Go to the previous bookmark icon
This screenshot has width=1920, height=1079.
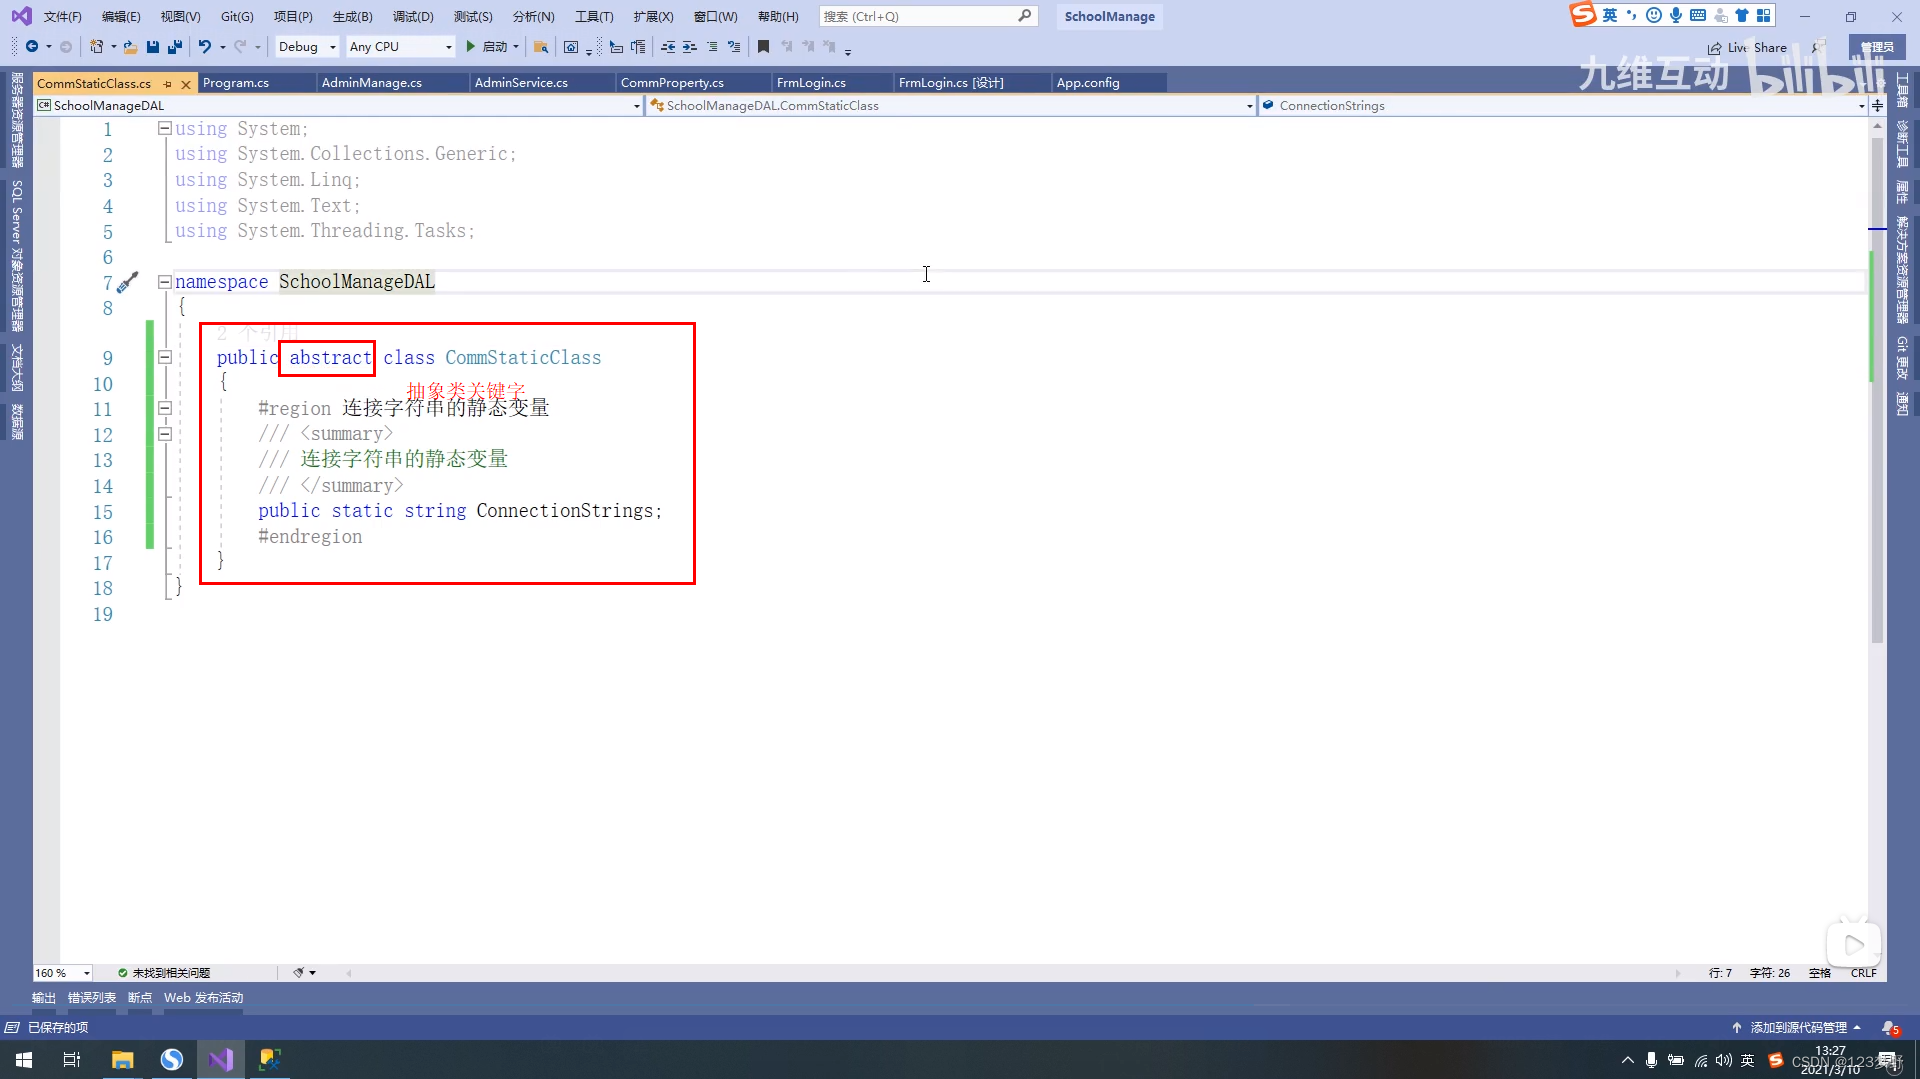[x=786, y=47]
